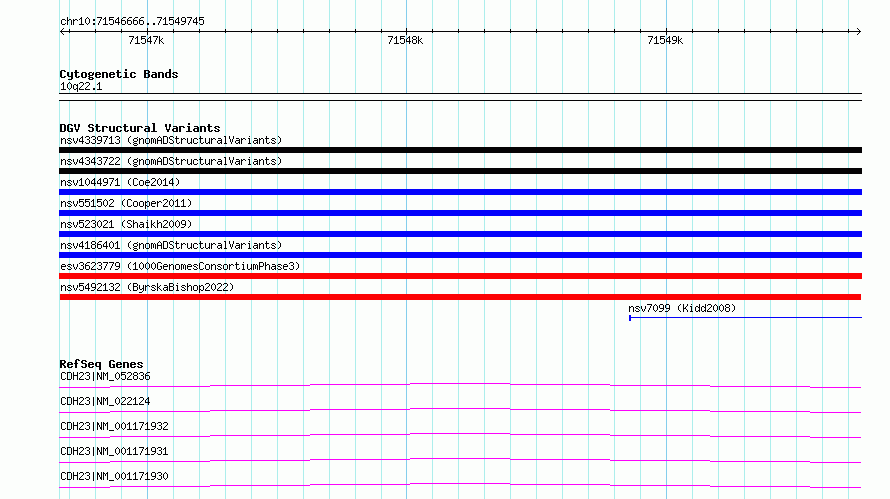Open variant nsv523021 (Shaikh2009) label
Image resolution: width=890 pixels, height=499 pixels.
[x=126, y=224]
